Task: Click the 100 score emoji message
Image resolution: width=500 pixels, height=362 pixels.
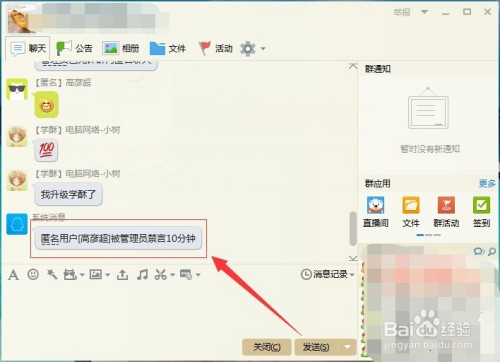Action: [46, 150]
